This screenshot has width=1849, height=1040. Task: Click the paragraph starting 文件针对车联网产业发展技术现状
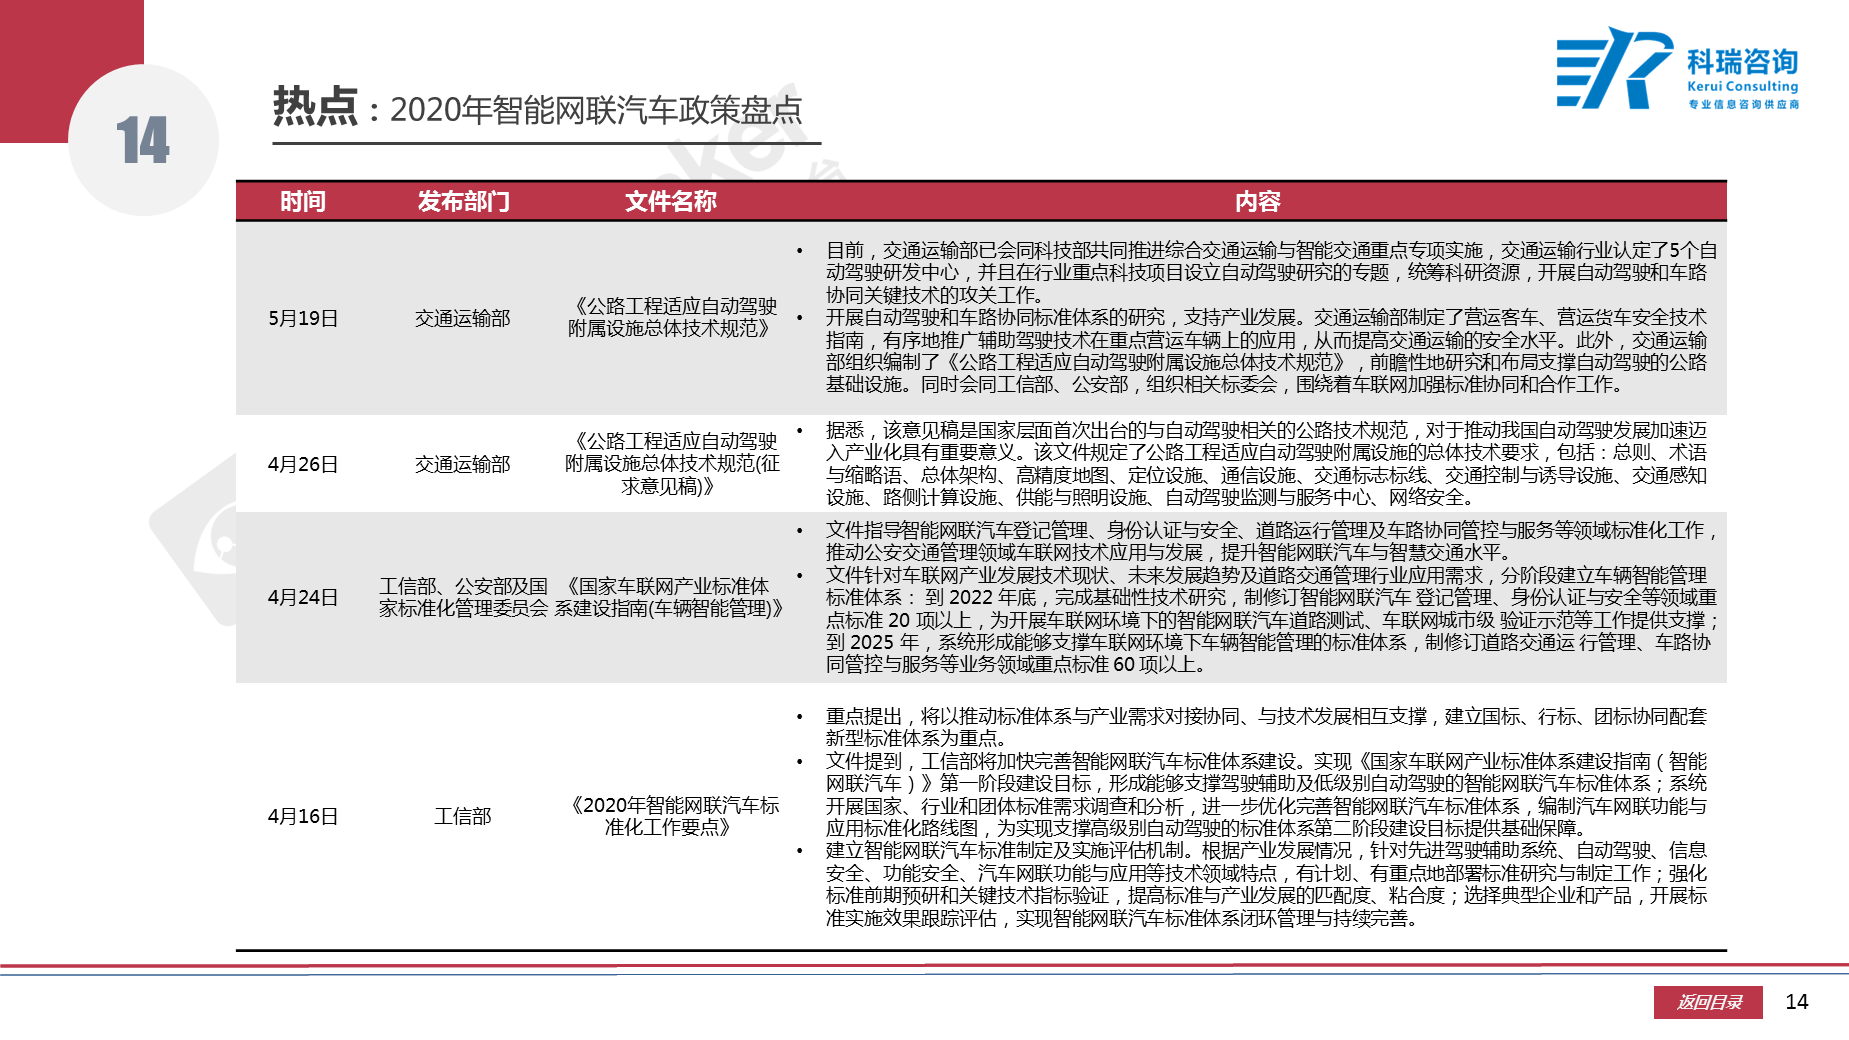[x=1270, y=620]
